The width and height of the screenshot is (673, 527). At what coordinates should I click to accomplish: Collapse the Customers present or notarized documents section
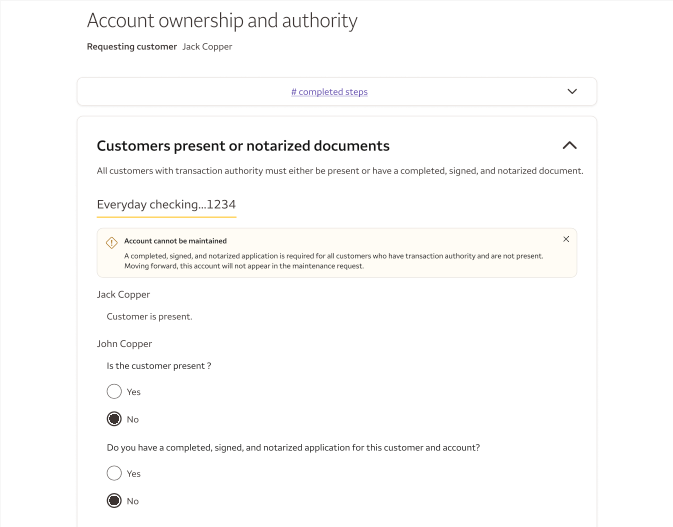(570, 146)
